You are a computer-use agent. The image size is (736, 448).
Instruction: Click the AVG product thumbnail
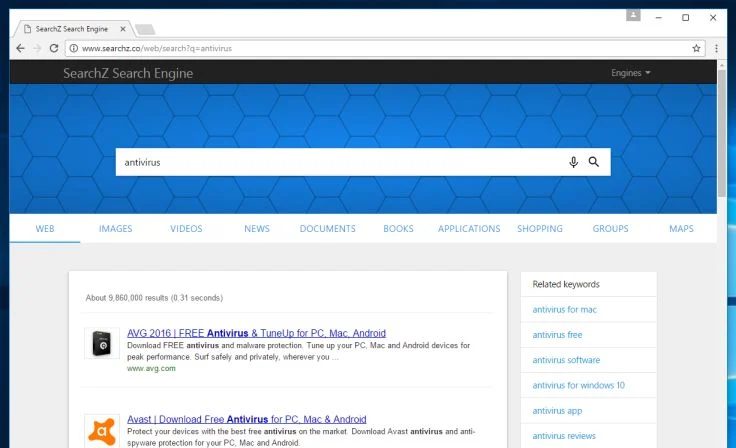pos(102,343)
